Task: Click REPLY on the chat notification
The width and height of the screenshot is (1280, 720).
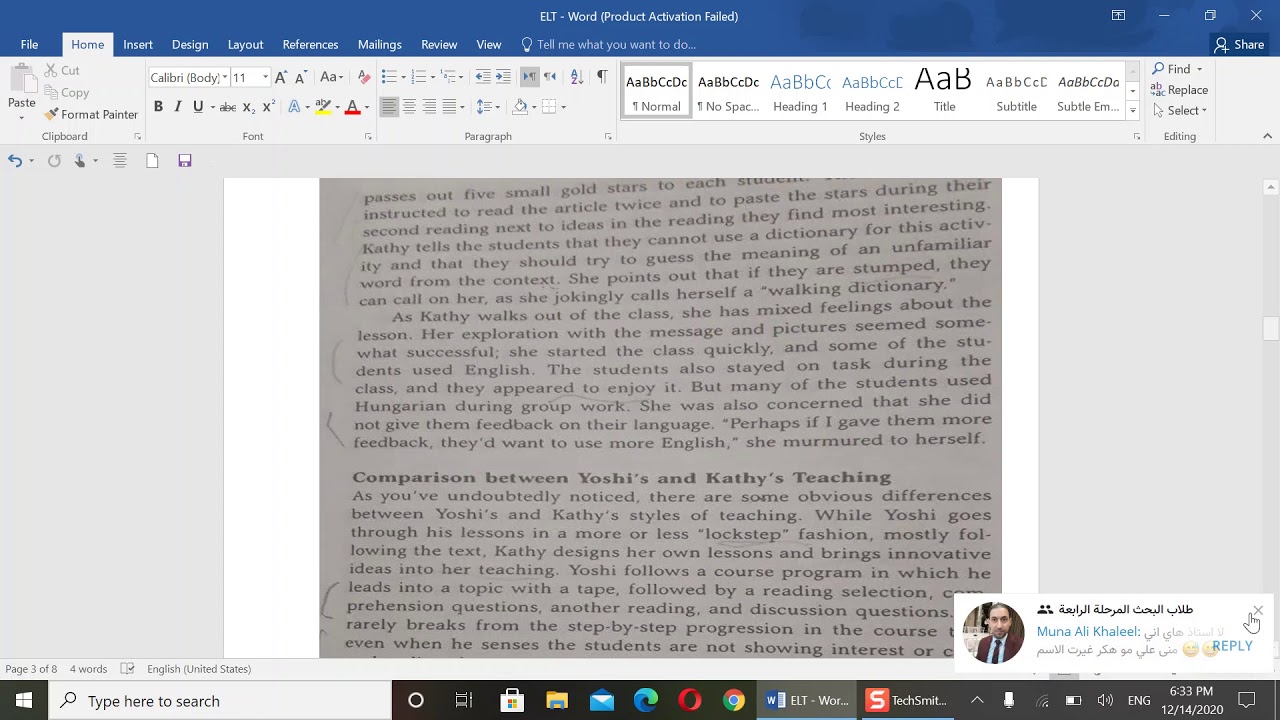Action: coord(1232,646)
